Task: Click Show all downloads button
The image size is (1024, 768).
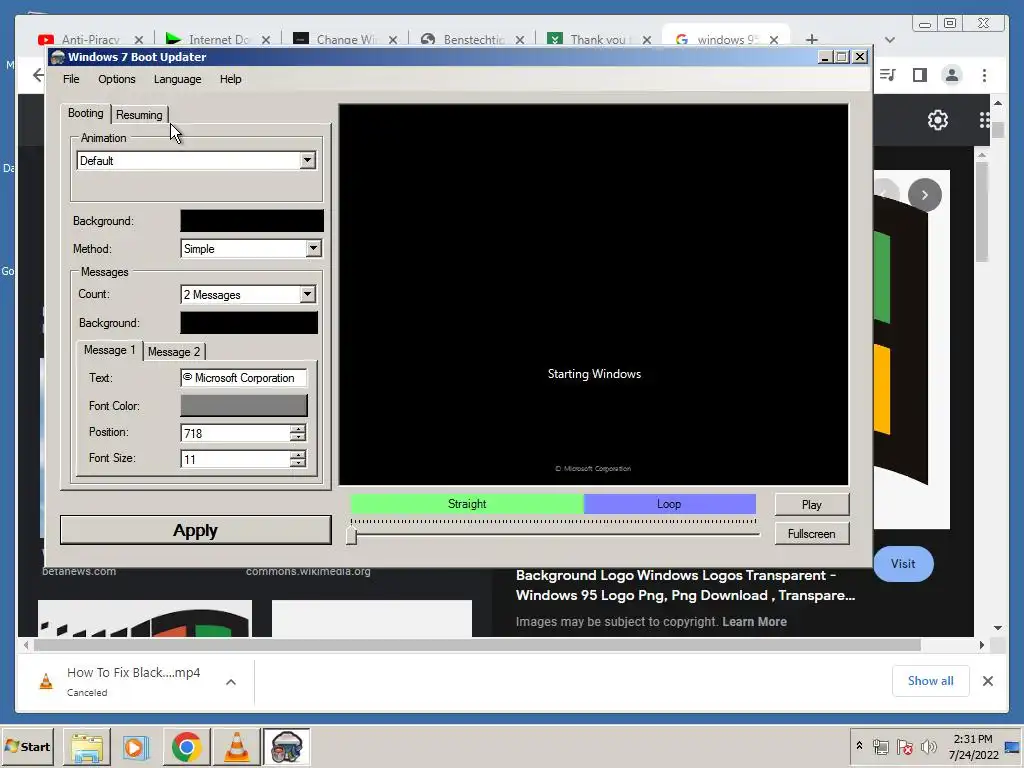Action: pos(931,681)
